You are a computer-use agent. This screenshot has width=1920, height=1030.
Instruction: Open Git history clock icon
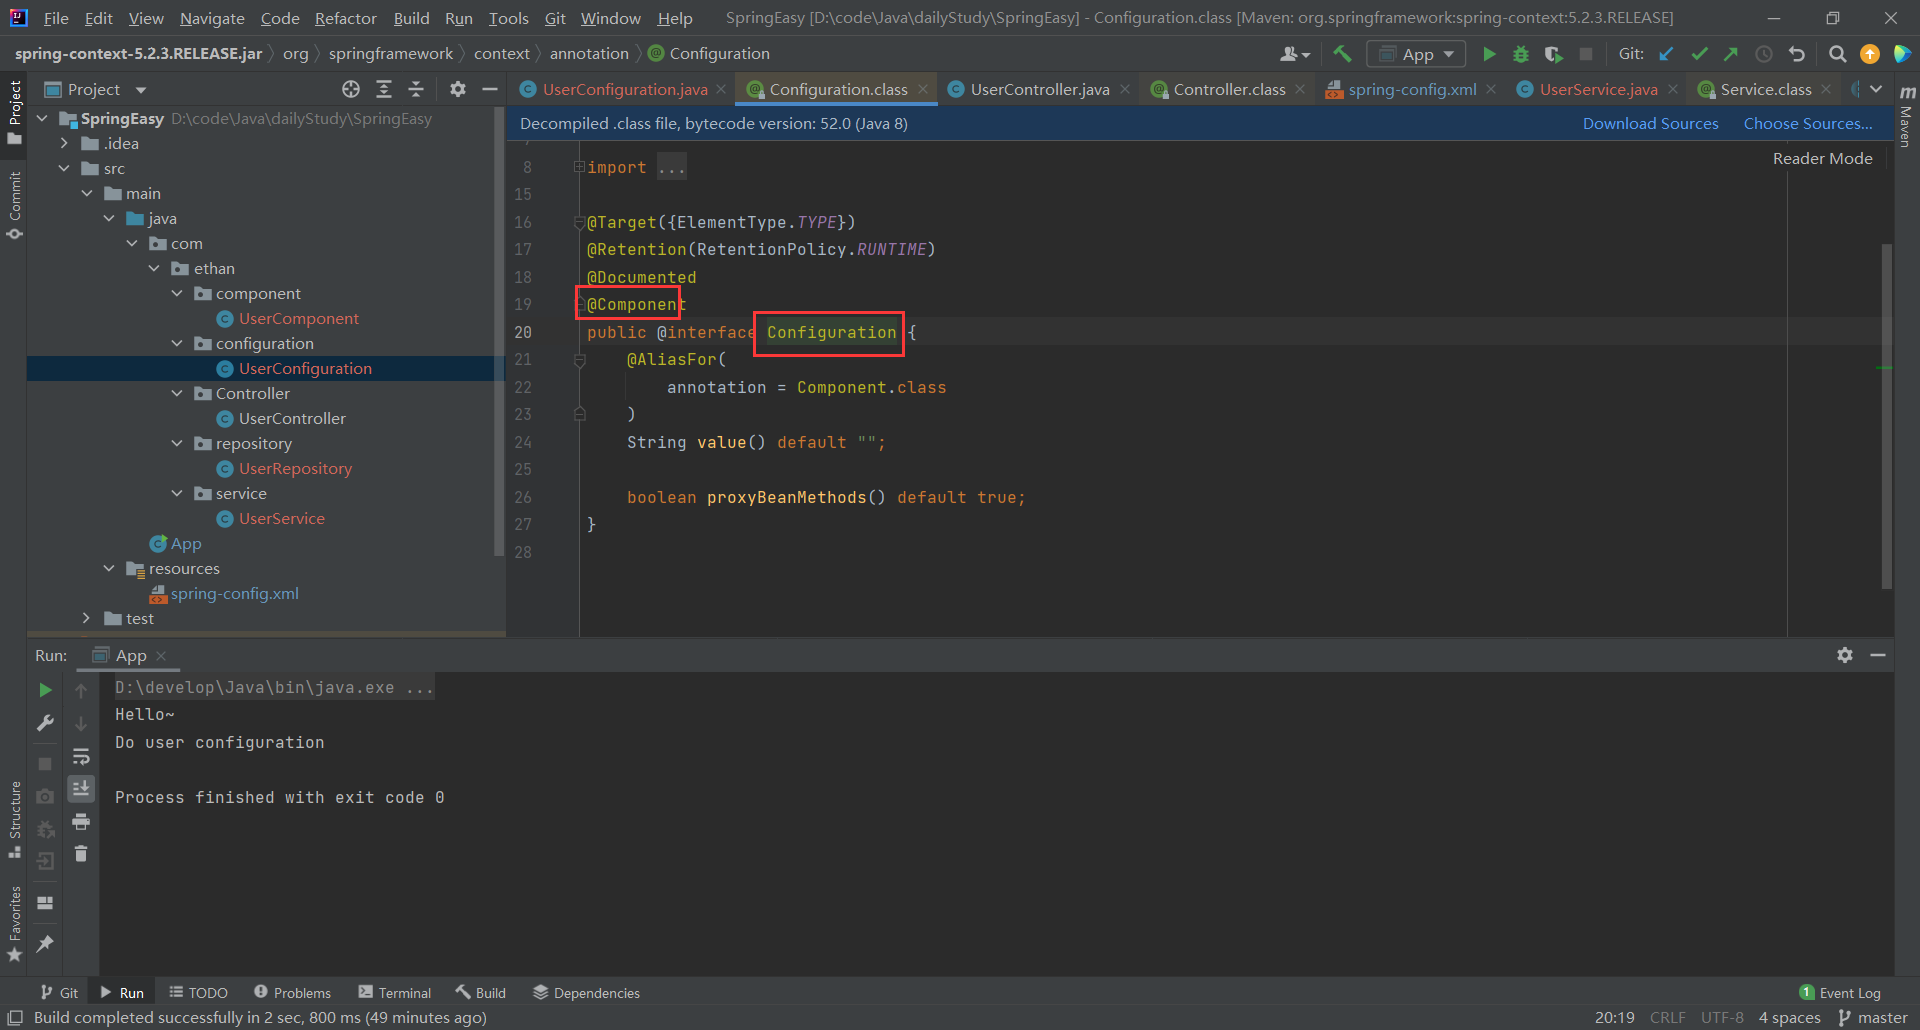point(1764,54)
